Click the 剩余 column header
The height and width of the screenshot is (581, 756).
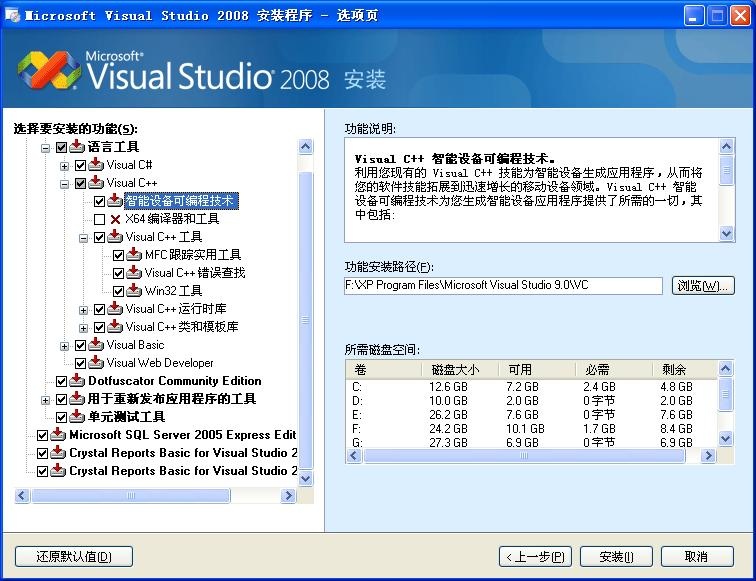686,370
